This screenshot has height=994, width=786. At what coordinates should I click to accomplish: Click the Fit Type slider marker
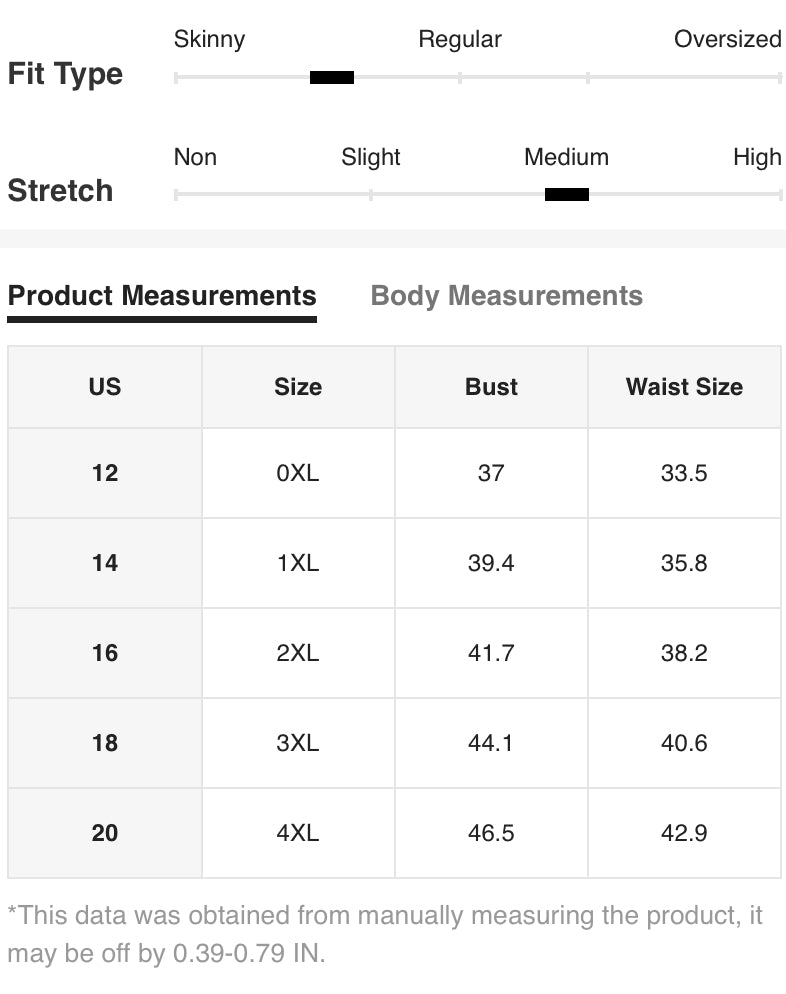[332, 77]
